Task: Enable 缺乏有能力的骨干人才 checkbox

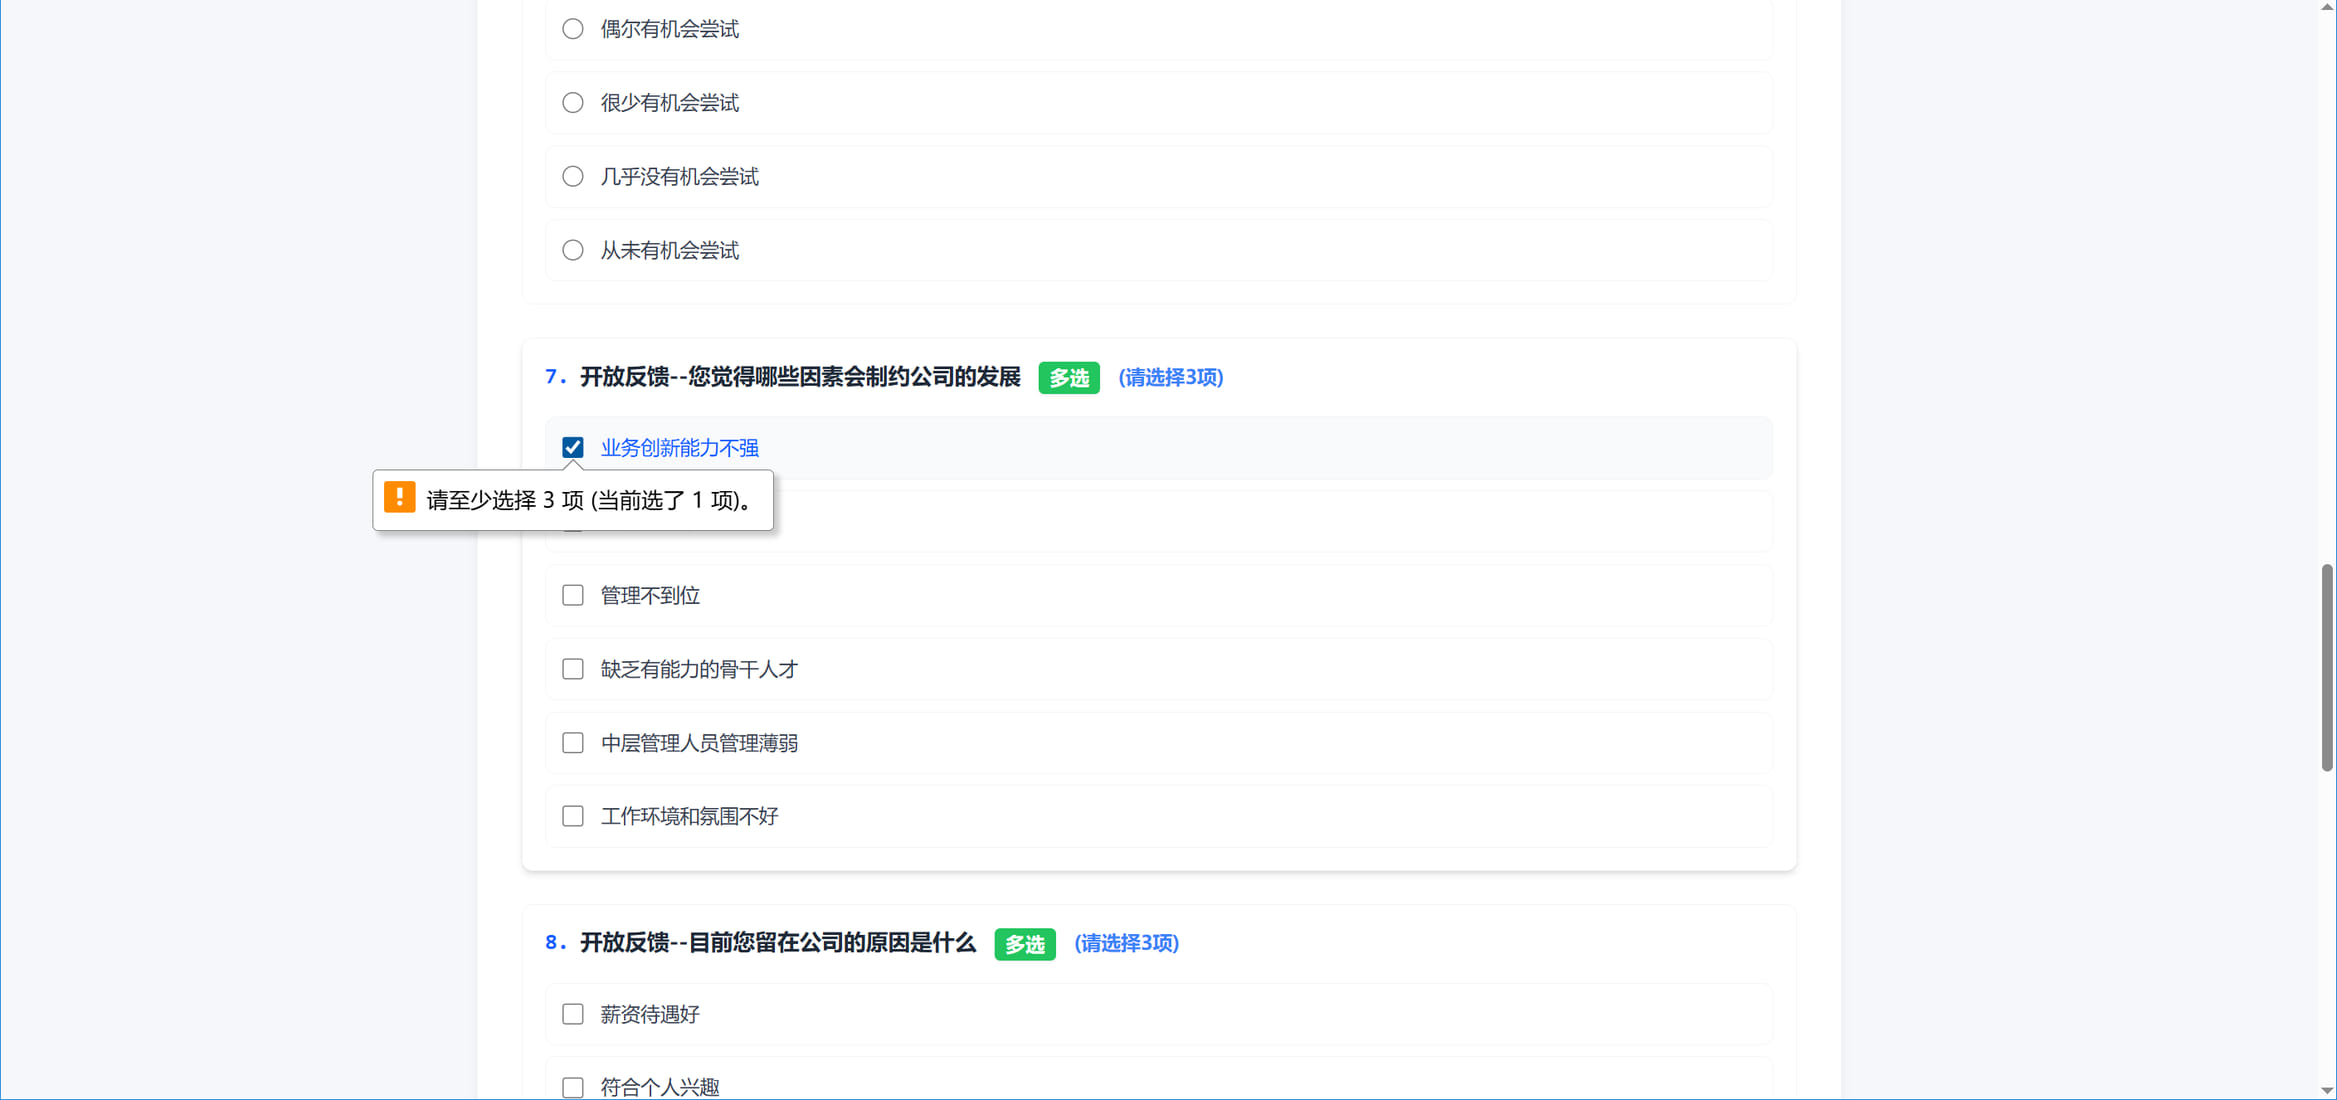Action: (572, 668)
